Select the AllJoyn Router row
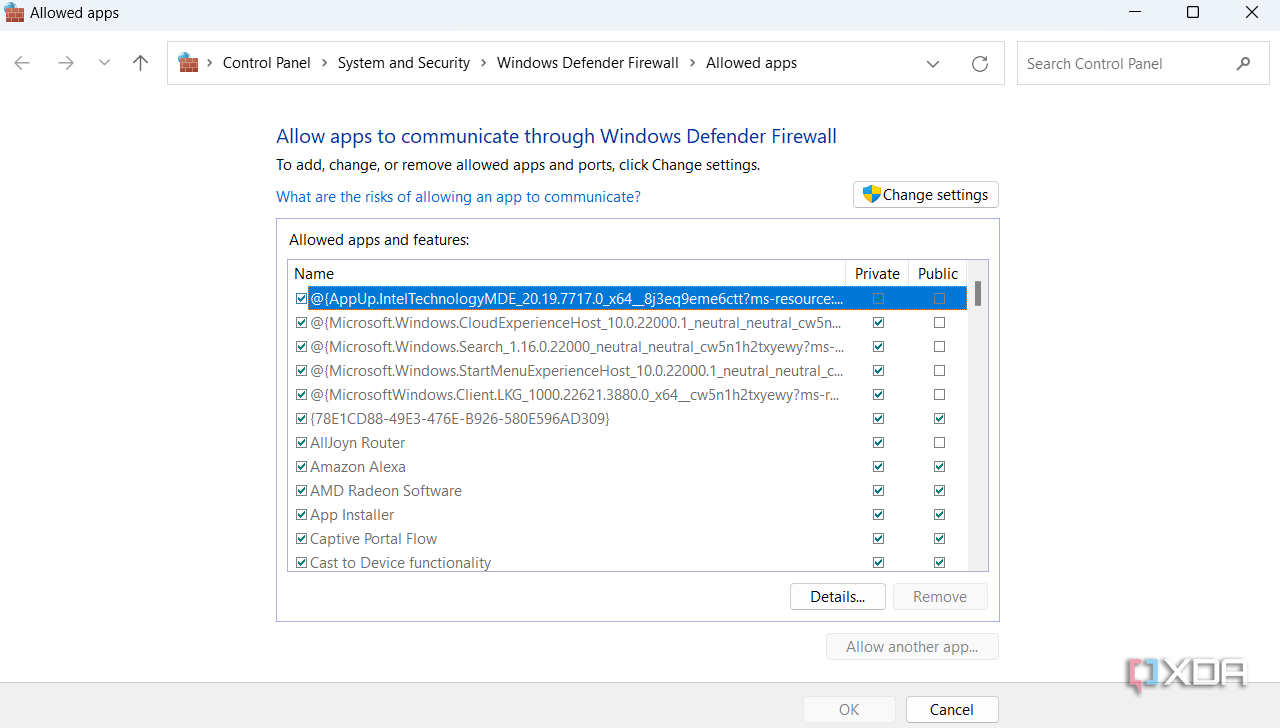This screenshot has width=1280, height=728. pyautogui.click(x=628, y=443)
